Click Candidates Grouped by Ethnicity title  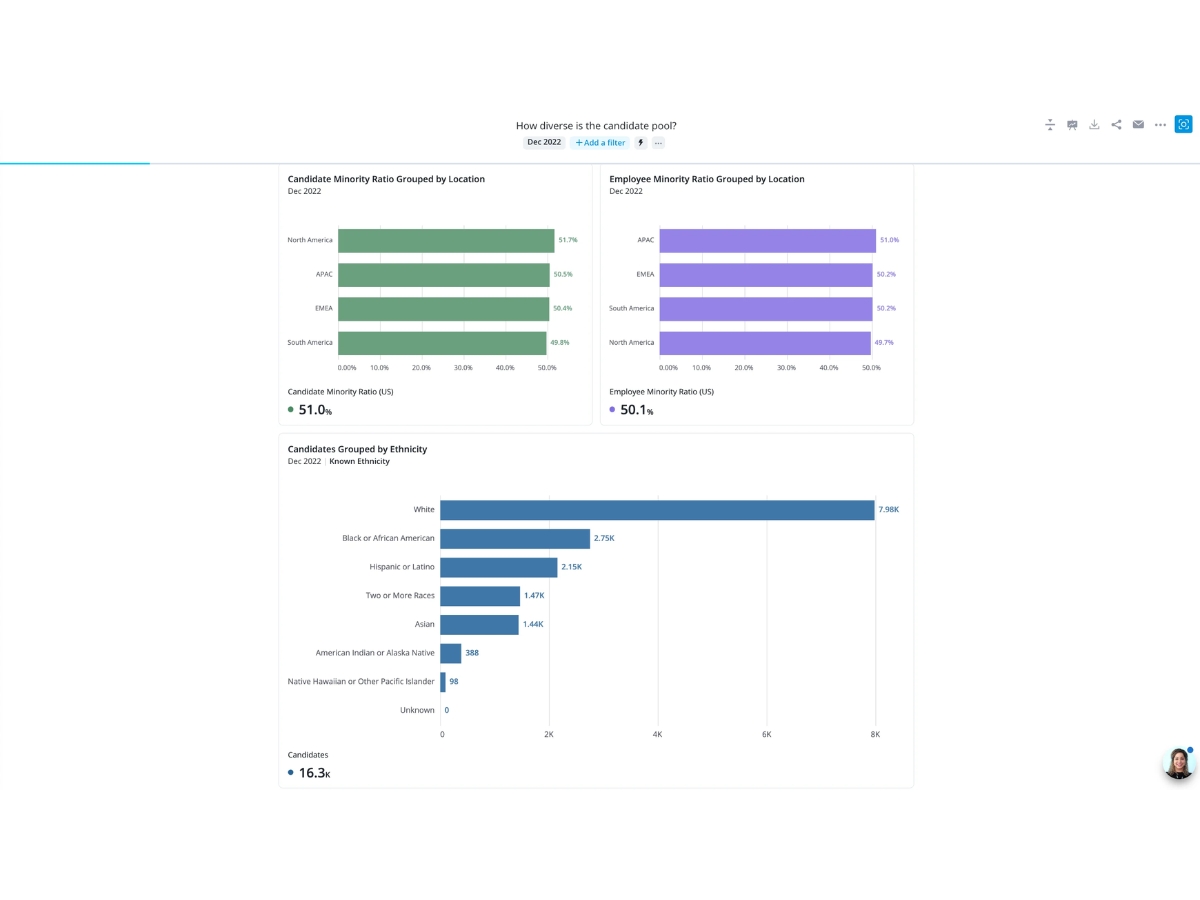357,449
